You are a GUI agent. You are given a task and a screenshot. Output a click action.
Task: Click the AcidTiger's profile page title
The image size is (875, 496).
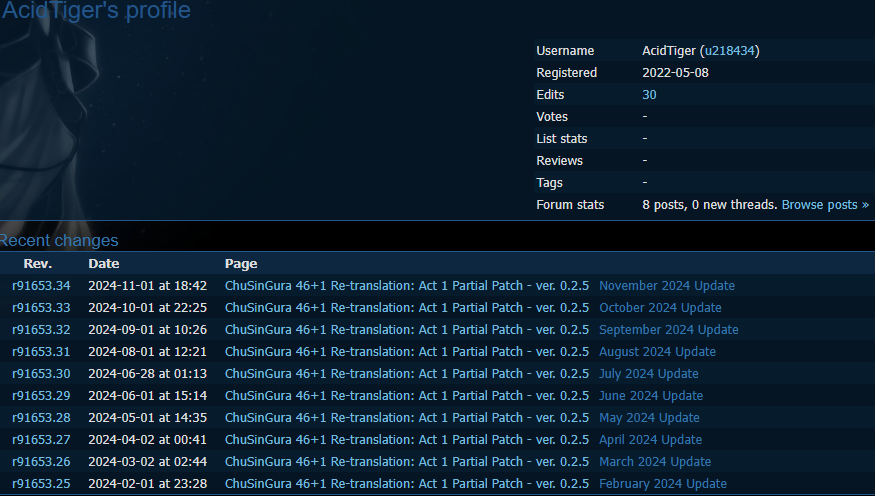[96, 10]
